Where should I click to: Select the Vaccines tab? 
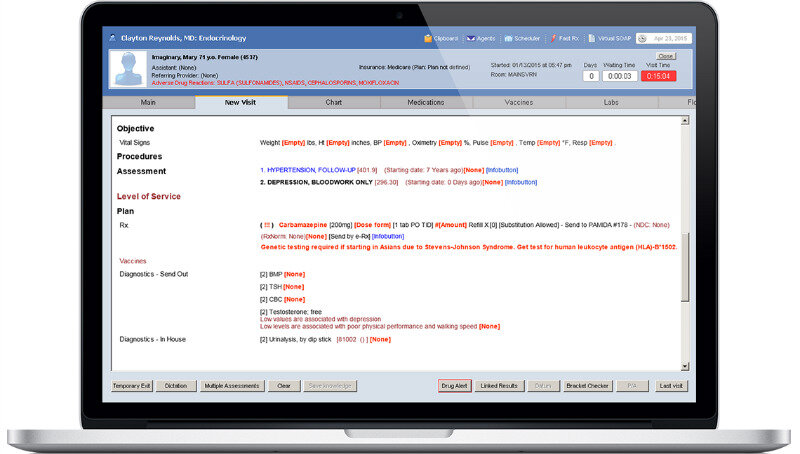pyautogui.click(x=517, y=102)
